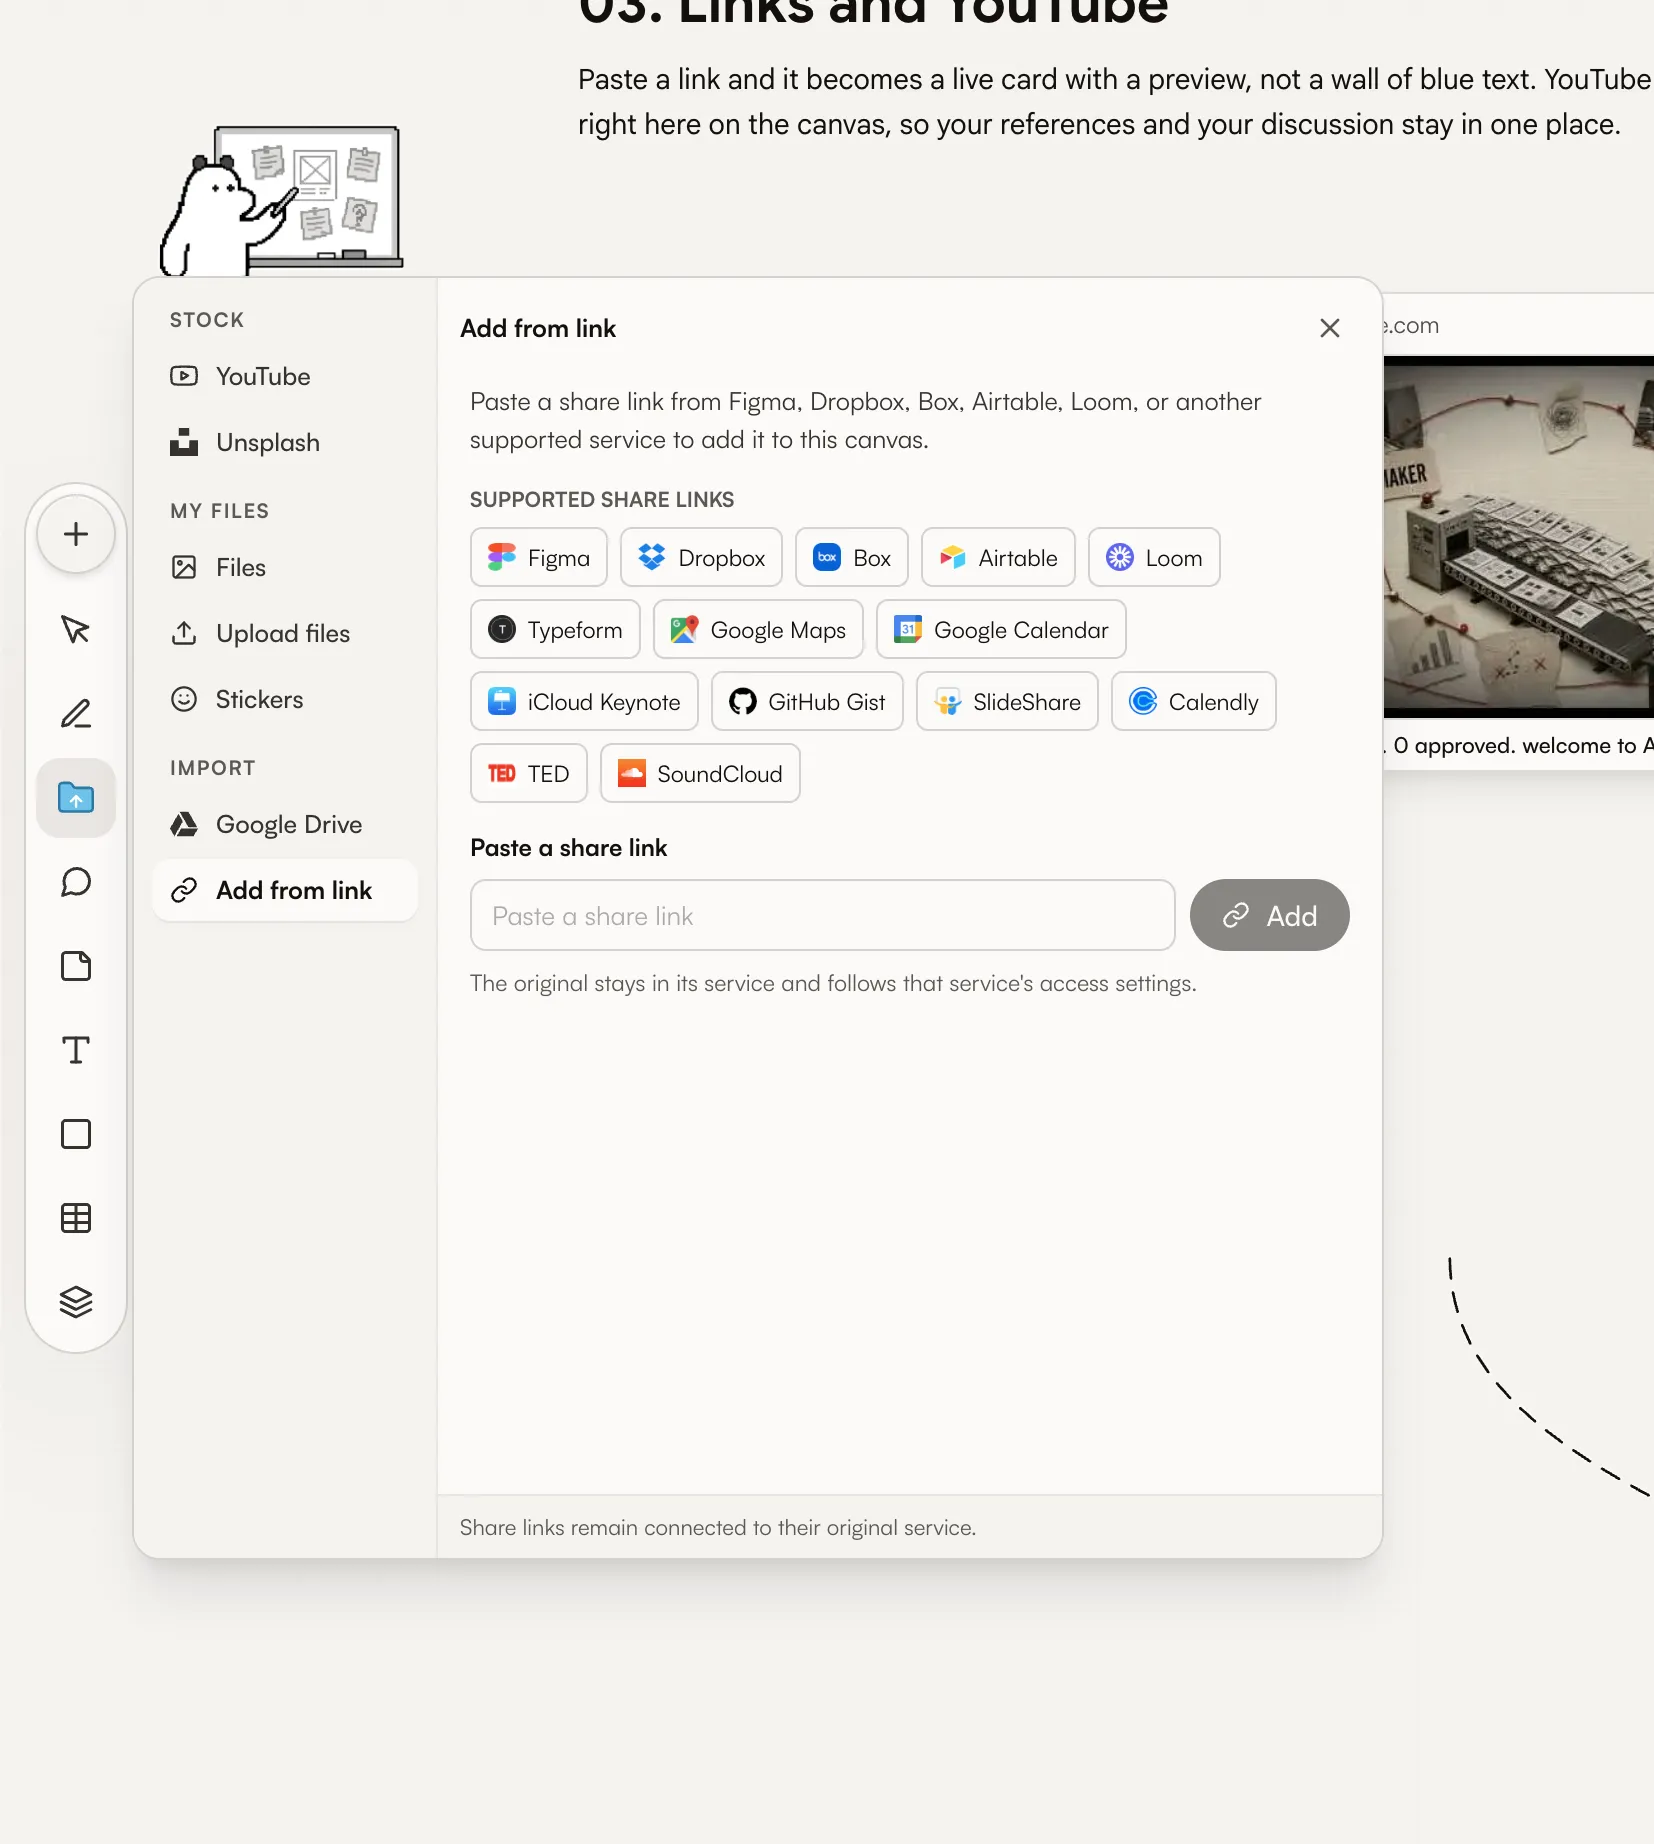Select the table grid tool
The height and width of the screenshot is (1844, 1654).
click(x=76, y=1218)
